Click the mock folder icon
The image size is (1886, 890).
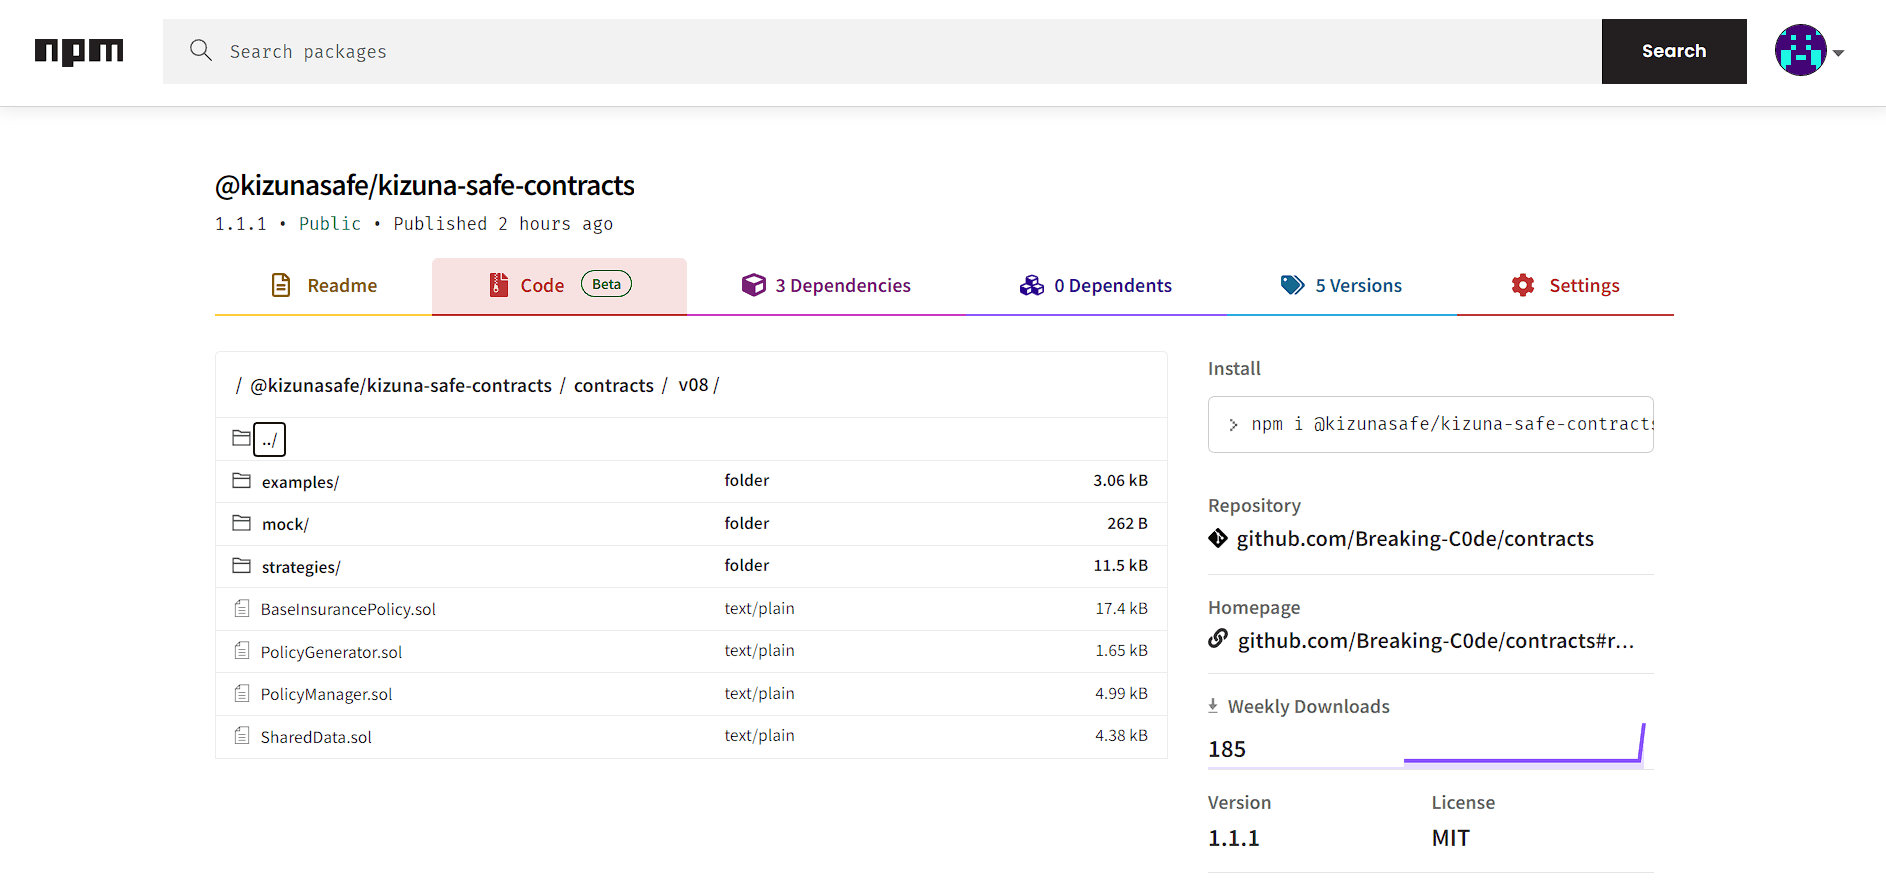(241, 523)
